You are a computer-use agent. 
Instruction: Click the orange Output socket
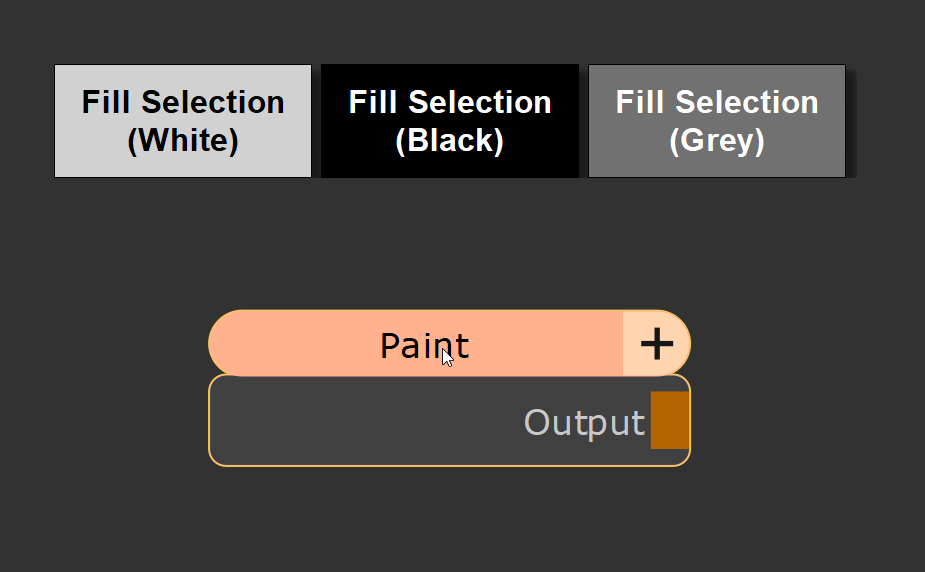pyautogui.click(x=669, y=421)
